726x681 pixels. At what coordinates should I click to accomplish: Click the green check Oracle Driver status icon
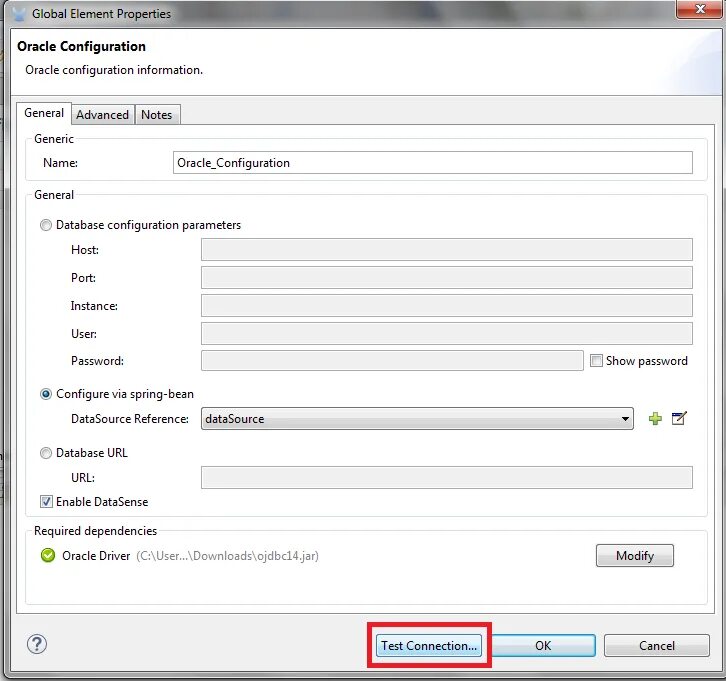[x=48, y=555]
